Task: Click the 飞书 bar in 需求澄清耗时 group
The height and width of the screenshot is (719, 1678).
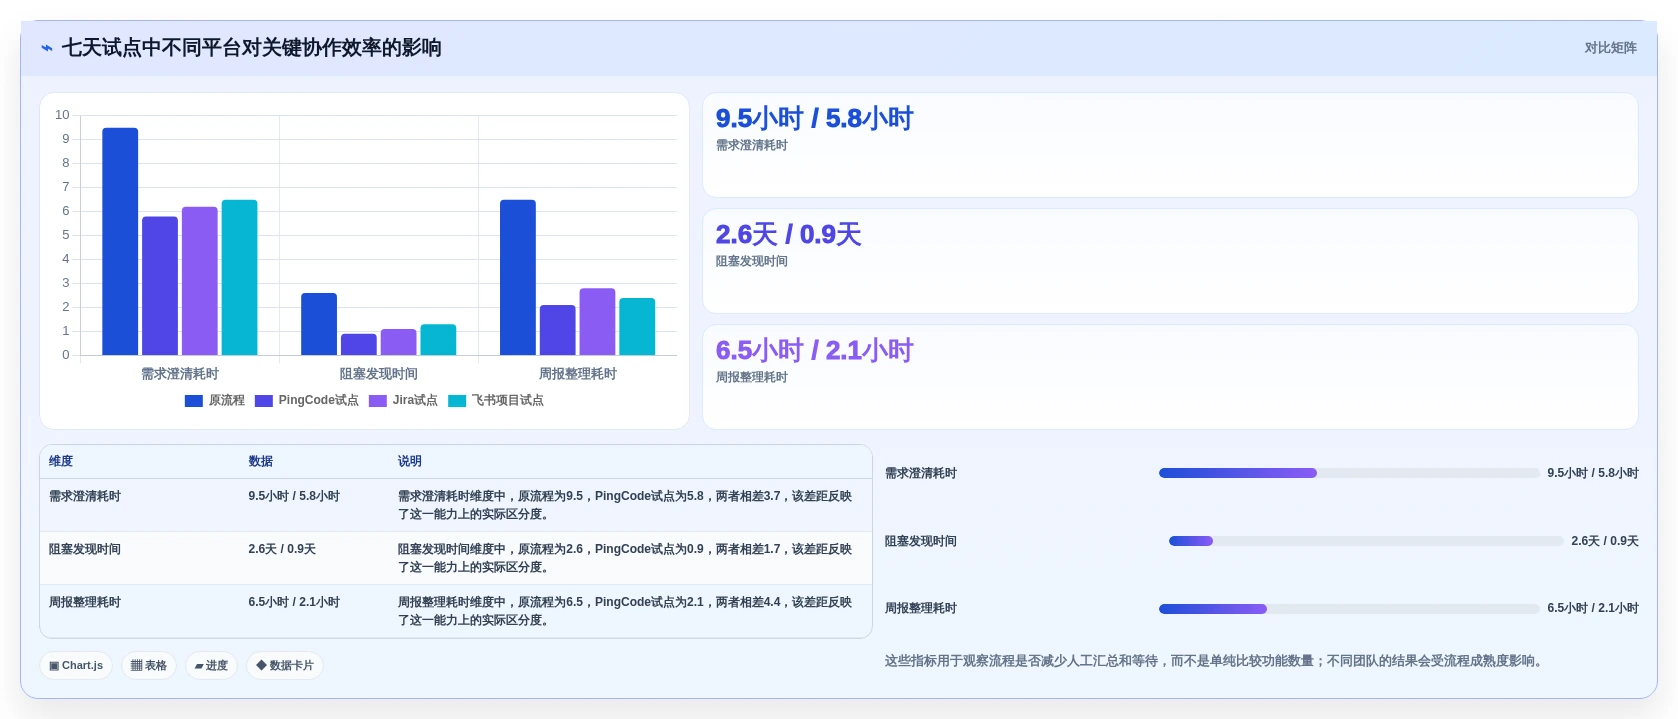Action: click(x=239, y=277)
